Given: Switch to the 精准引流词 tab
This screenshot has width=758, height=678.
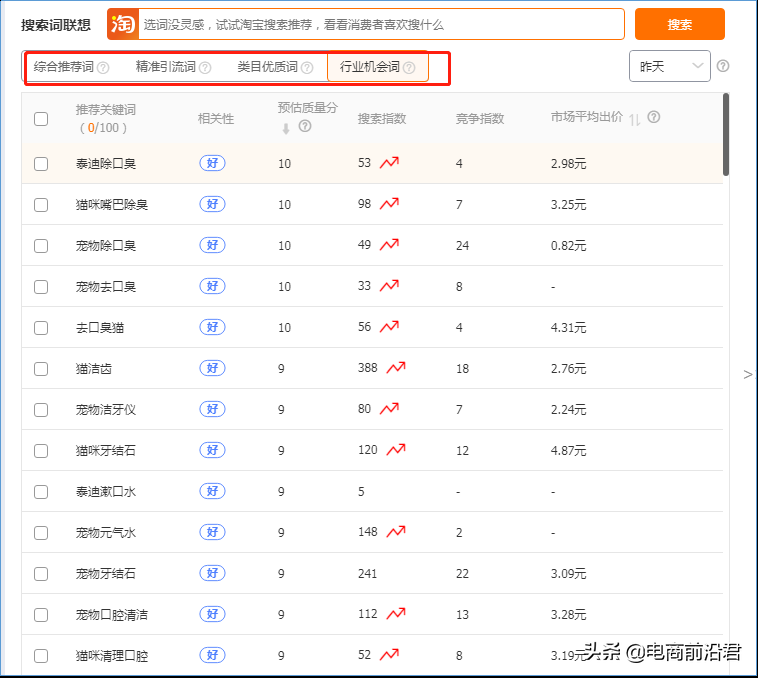Looking at the screenshot, I should tap(166, 67).
